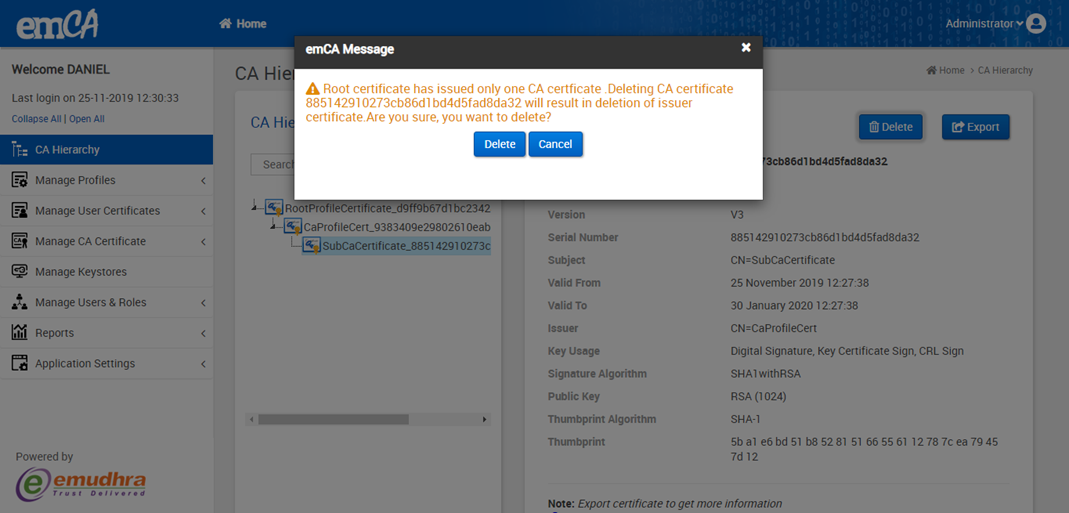The width and height of the screenshot is (1069, 513).
Task: Click the Manage Profiles icon
Action: 19,180
